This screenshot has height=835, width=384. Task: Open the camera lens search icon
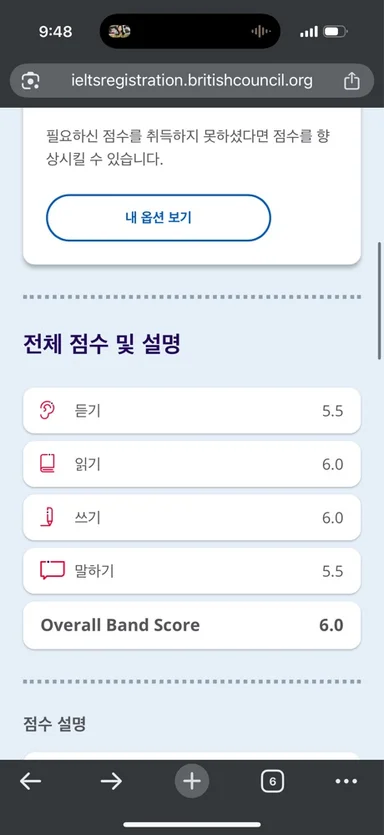click(30, 81)
